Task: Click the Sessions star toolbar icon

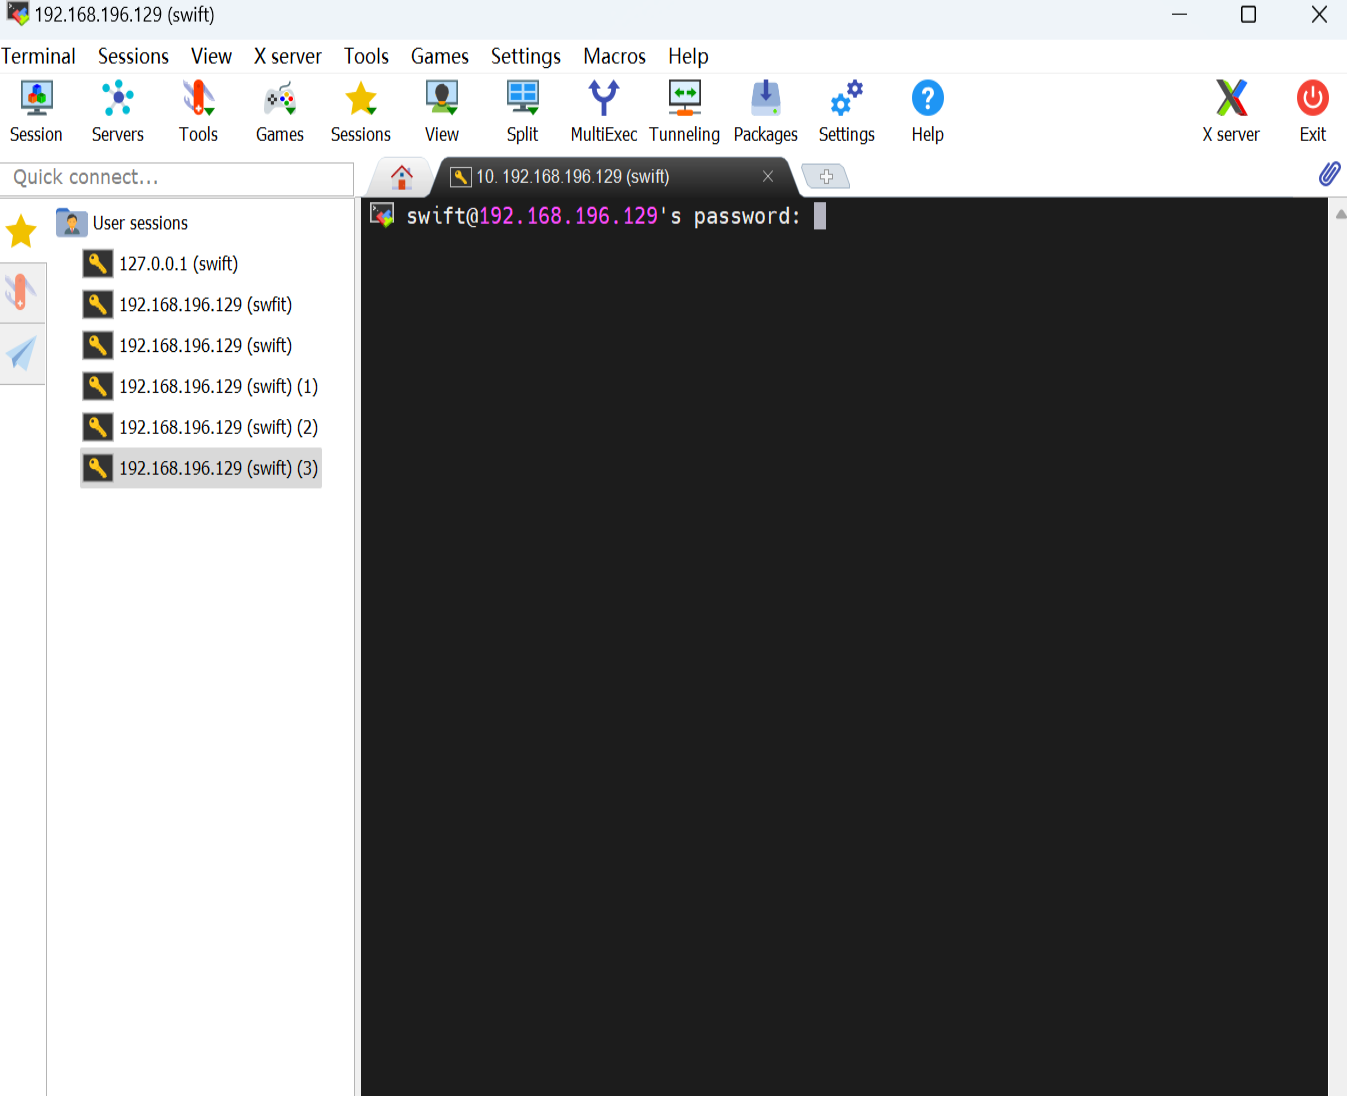Action: (360, 110)
